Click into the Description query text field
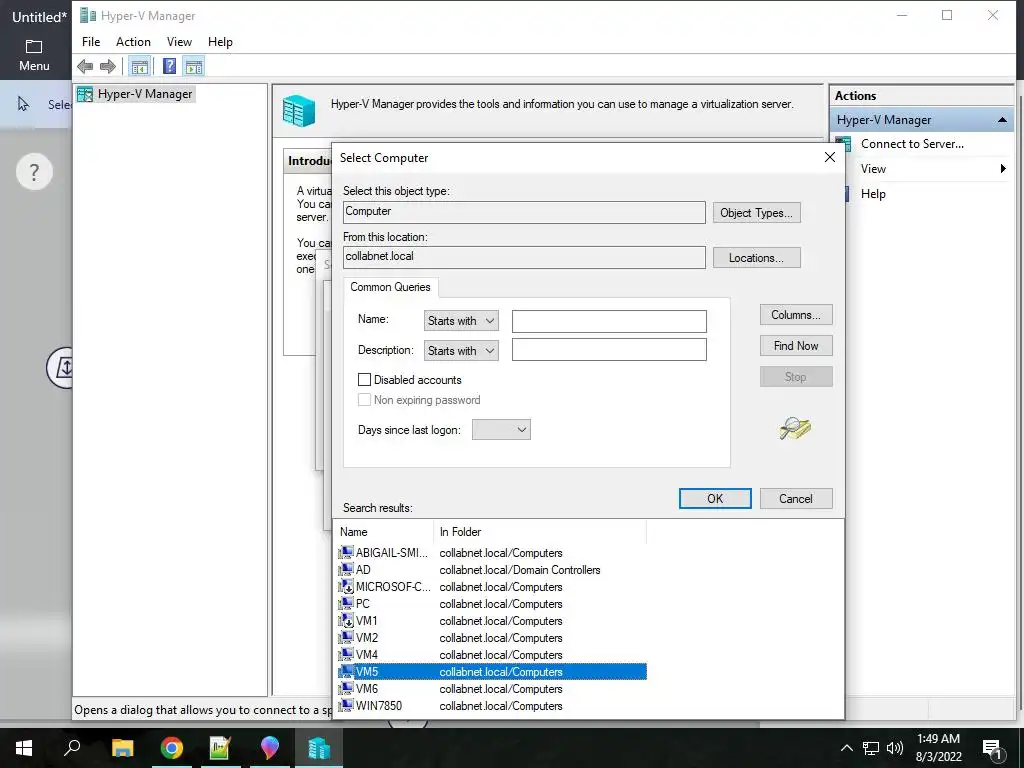The image size is (1024, 768). point(609,349)
